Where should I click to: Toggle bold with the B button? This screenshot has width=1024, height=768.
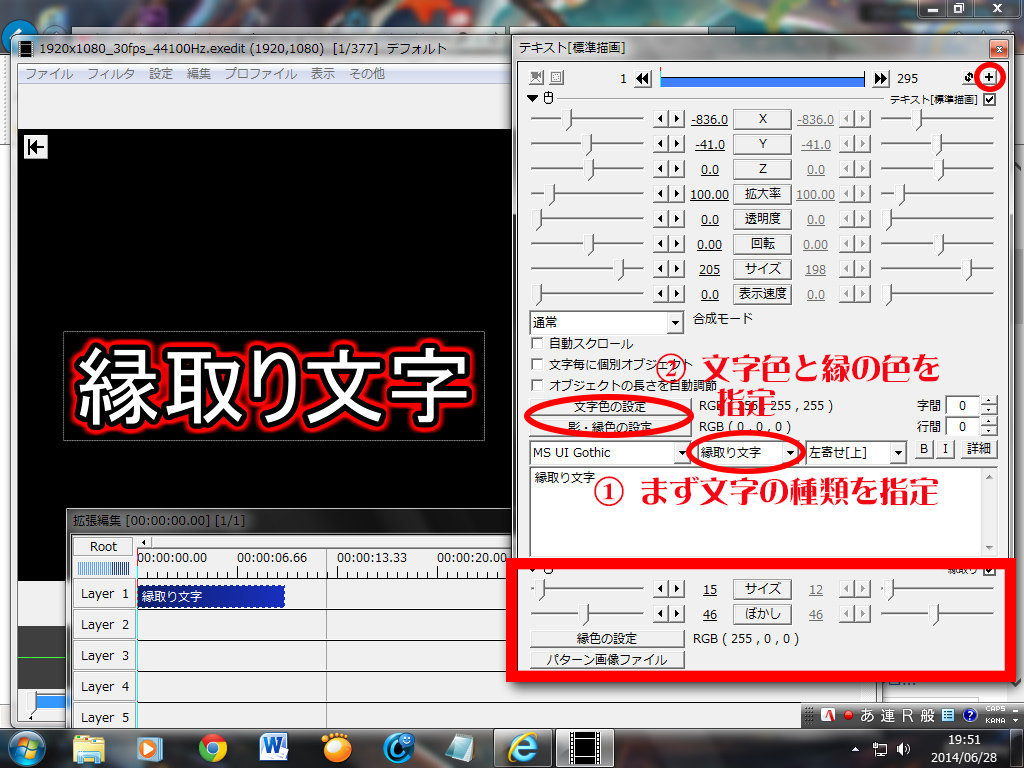[924, 450]
